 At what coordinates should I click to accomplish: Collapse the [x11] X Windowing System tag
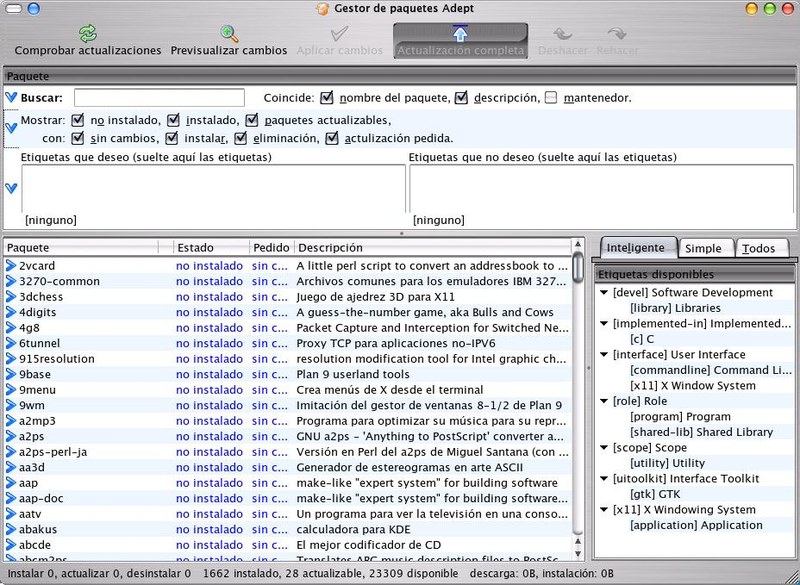(605, 510)
